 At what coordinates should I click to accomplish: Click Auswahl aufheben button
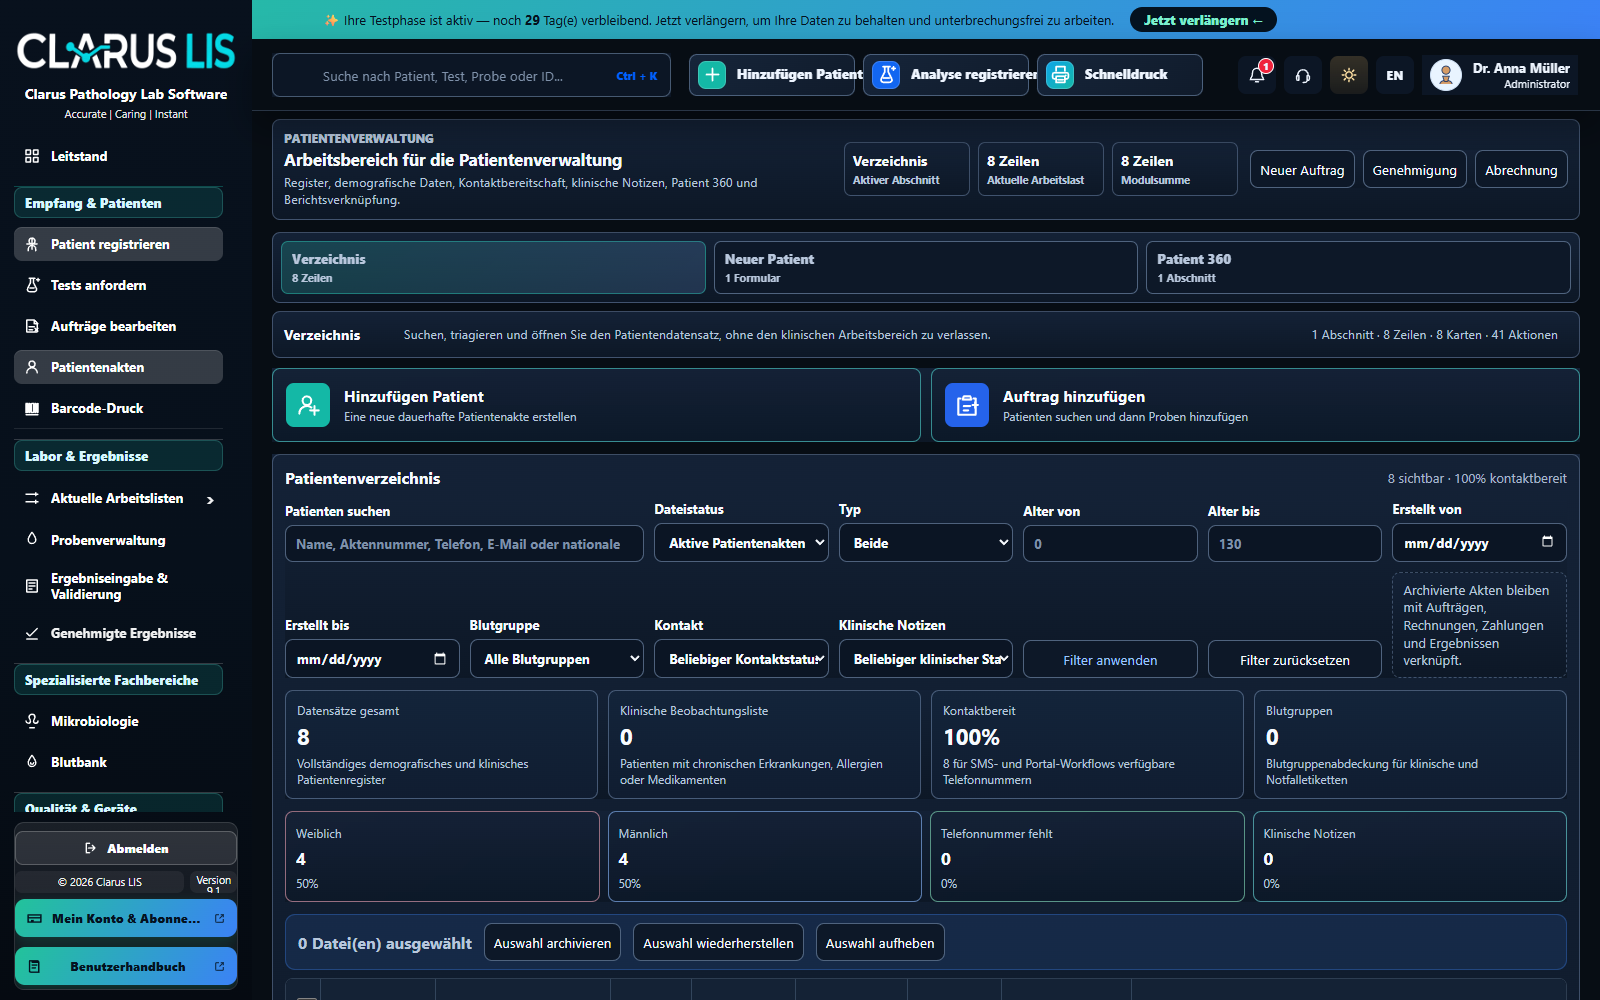point(880,943)
